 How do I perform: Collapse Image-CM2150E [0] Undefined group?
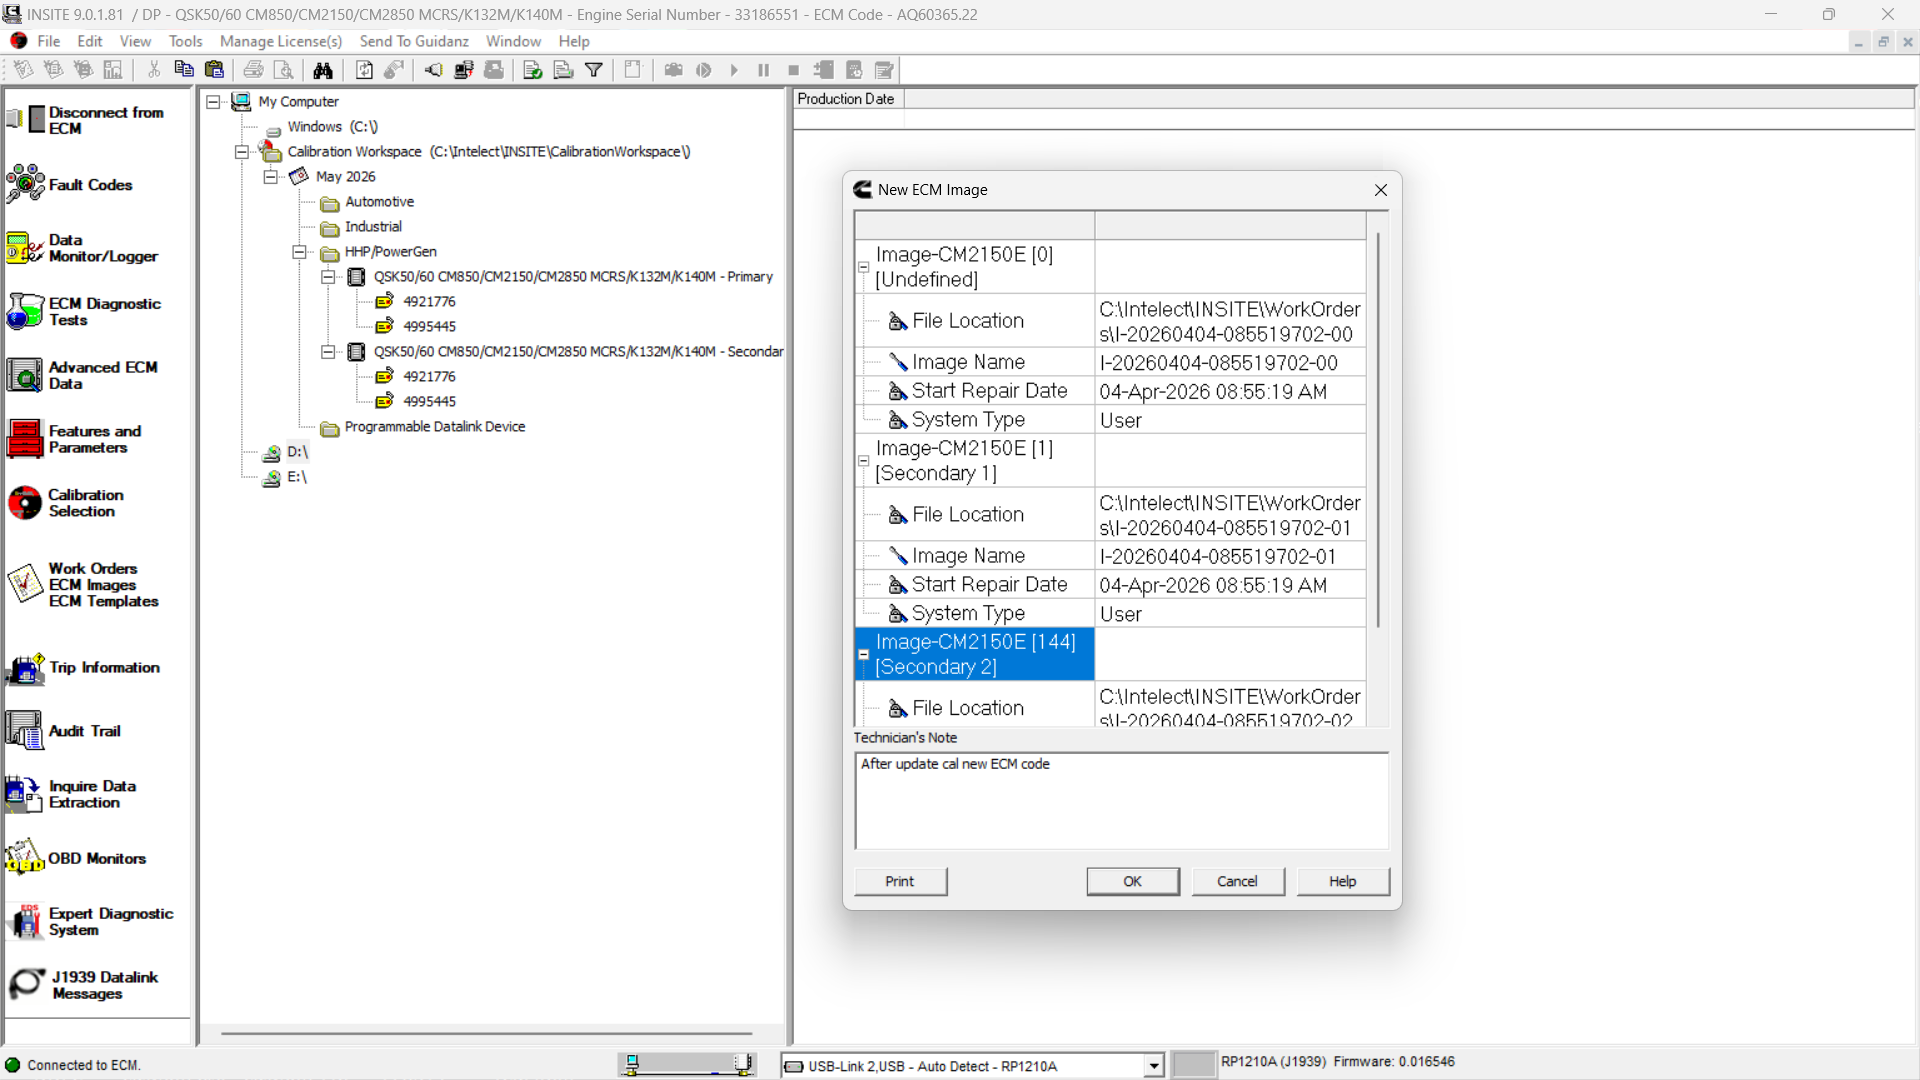click(x=864, y=267)
